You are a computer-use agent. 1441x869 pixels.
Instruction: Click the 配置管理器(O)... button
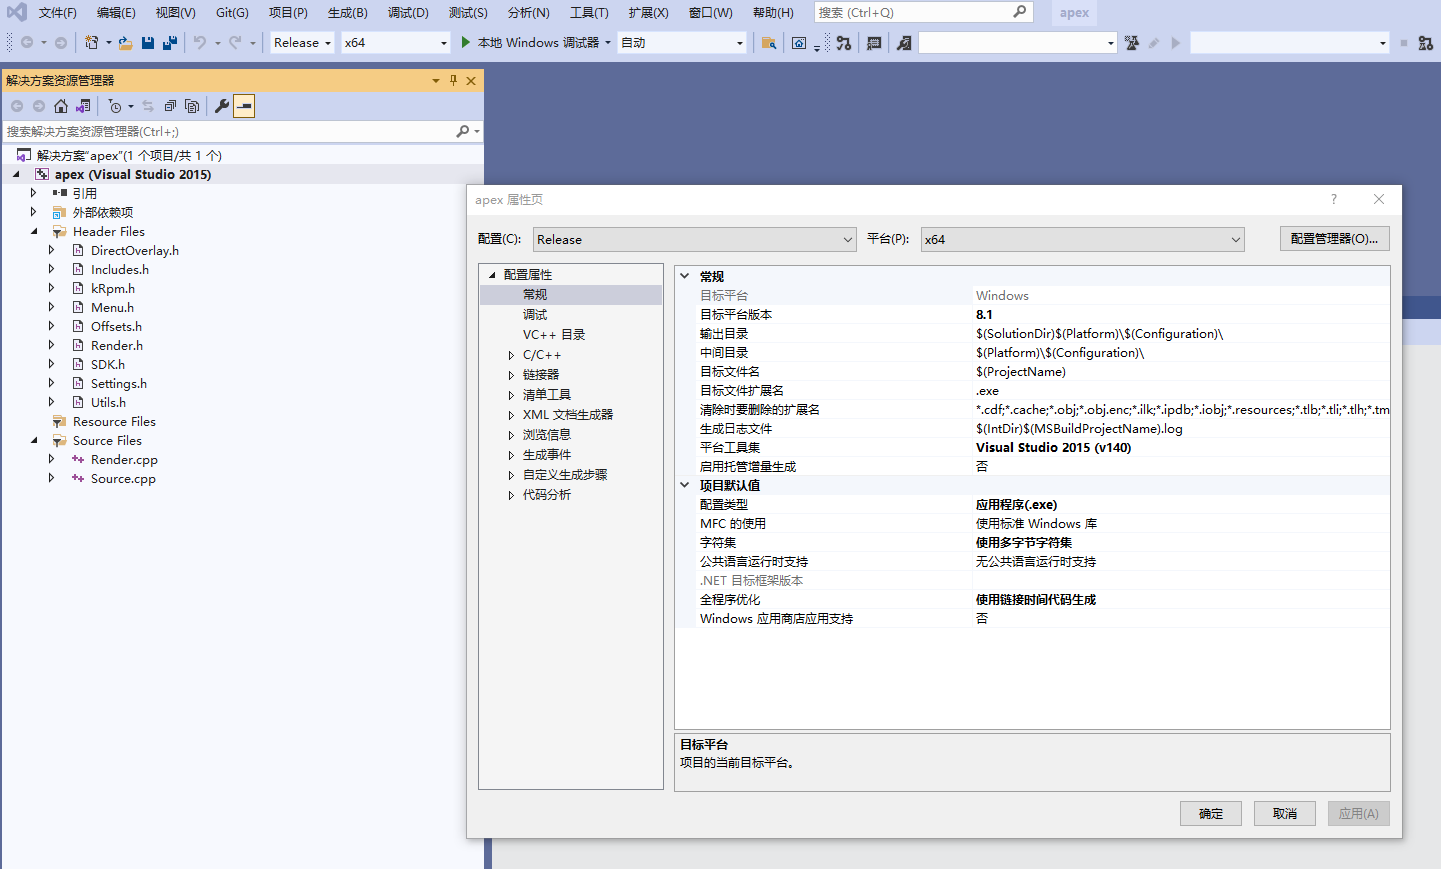(x=1335, y=239)
